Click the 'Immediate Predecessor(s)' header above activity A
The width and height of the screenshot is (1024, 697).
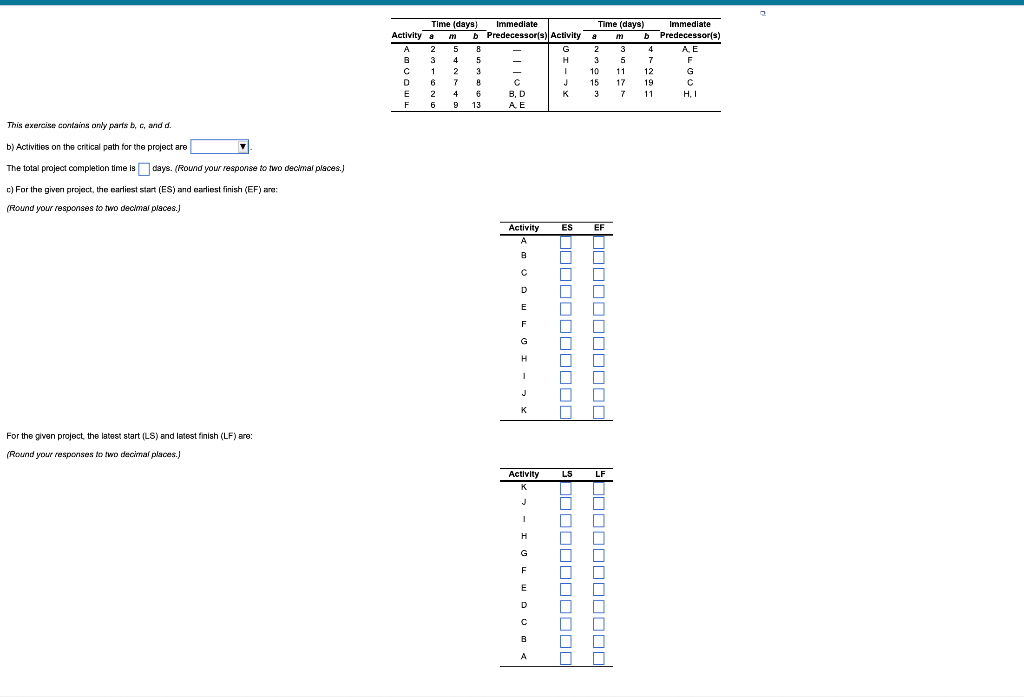pyautogui.click(x=517, y=29)
